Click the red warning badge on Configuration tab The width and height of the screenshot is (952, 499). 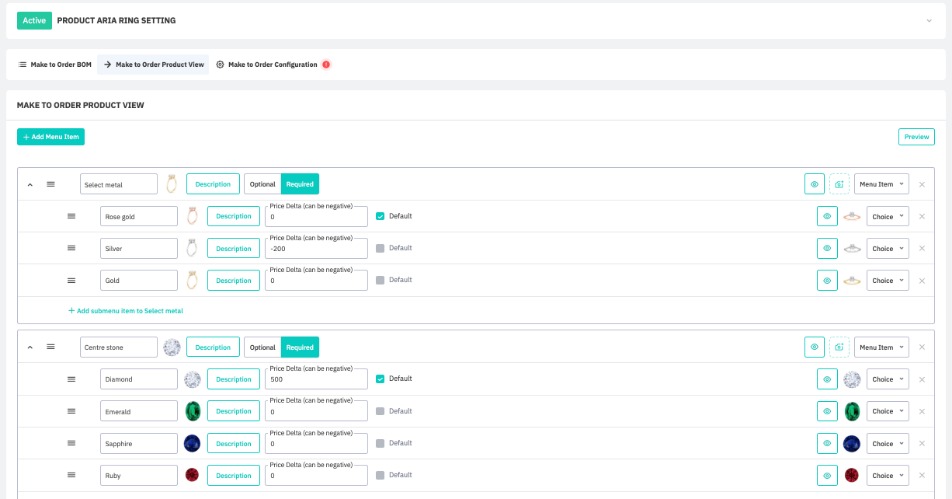pyautogui.click(x=326, y=65)
